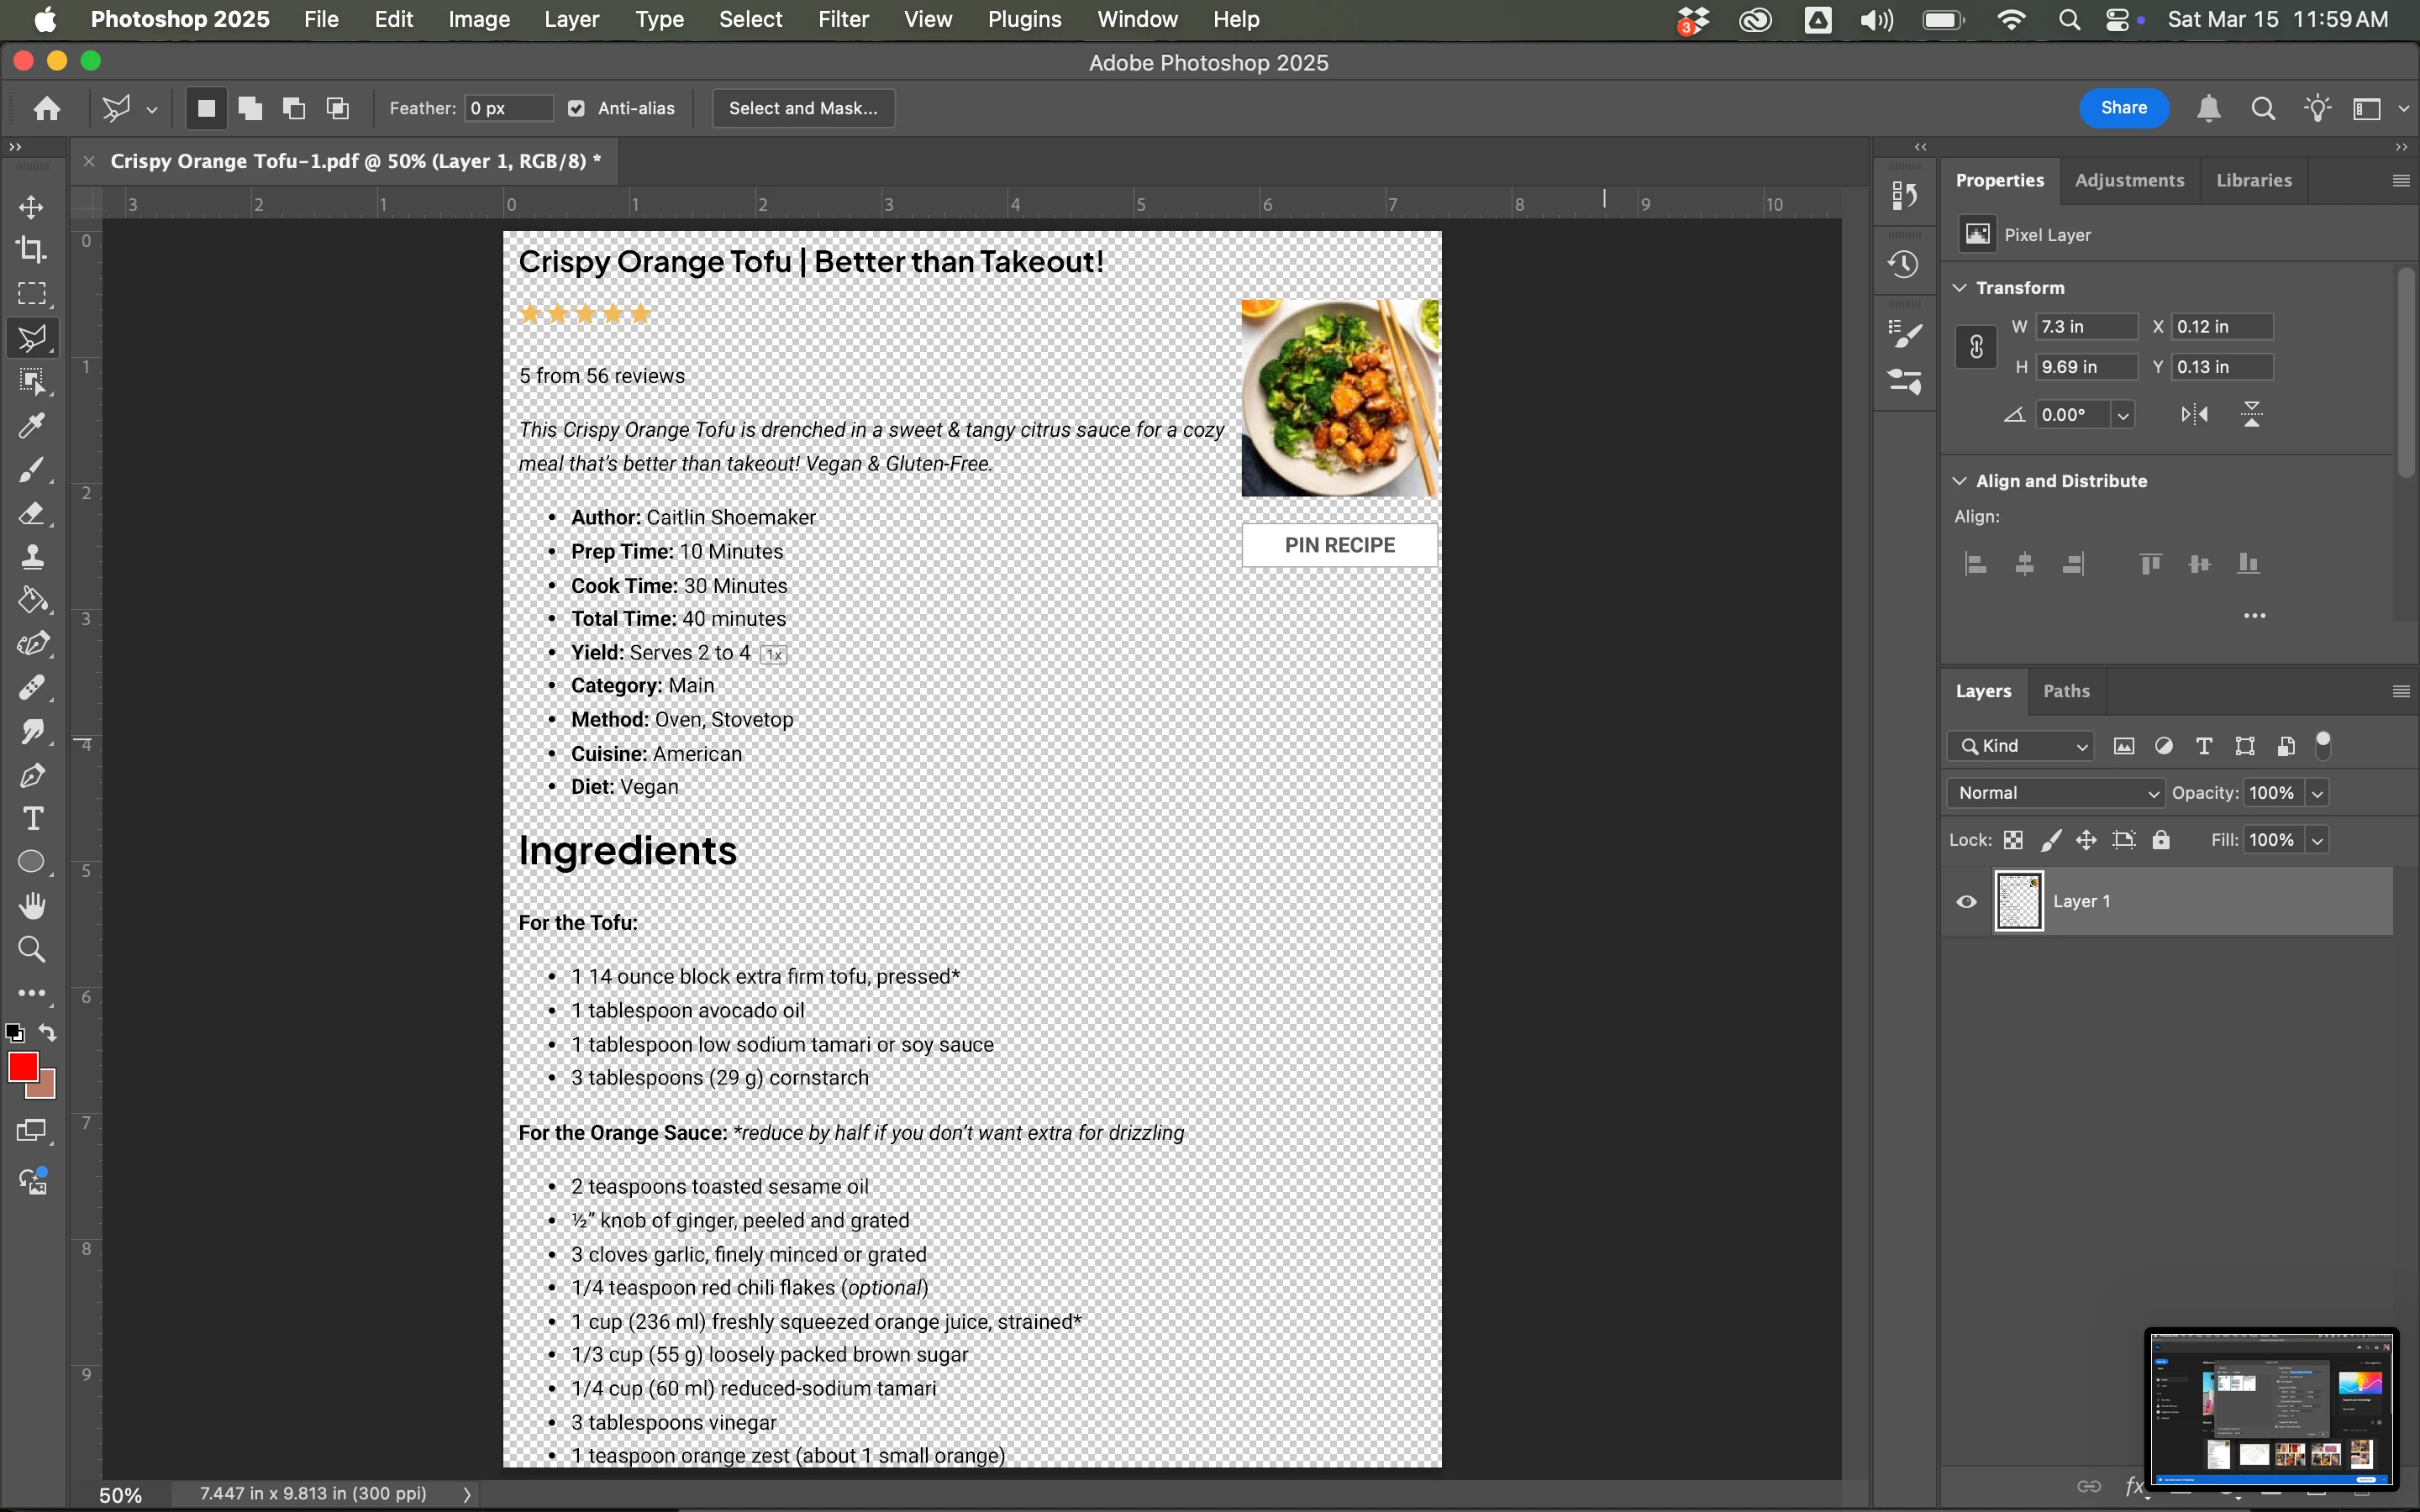
Task: Select the Move tool
Action: pos(31,207)
